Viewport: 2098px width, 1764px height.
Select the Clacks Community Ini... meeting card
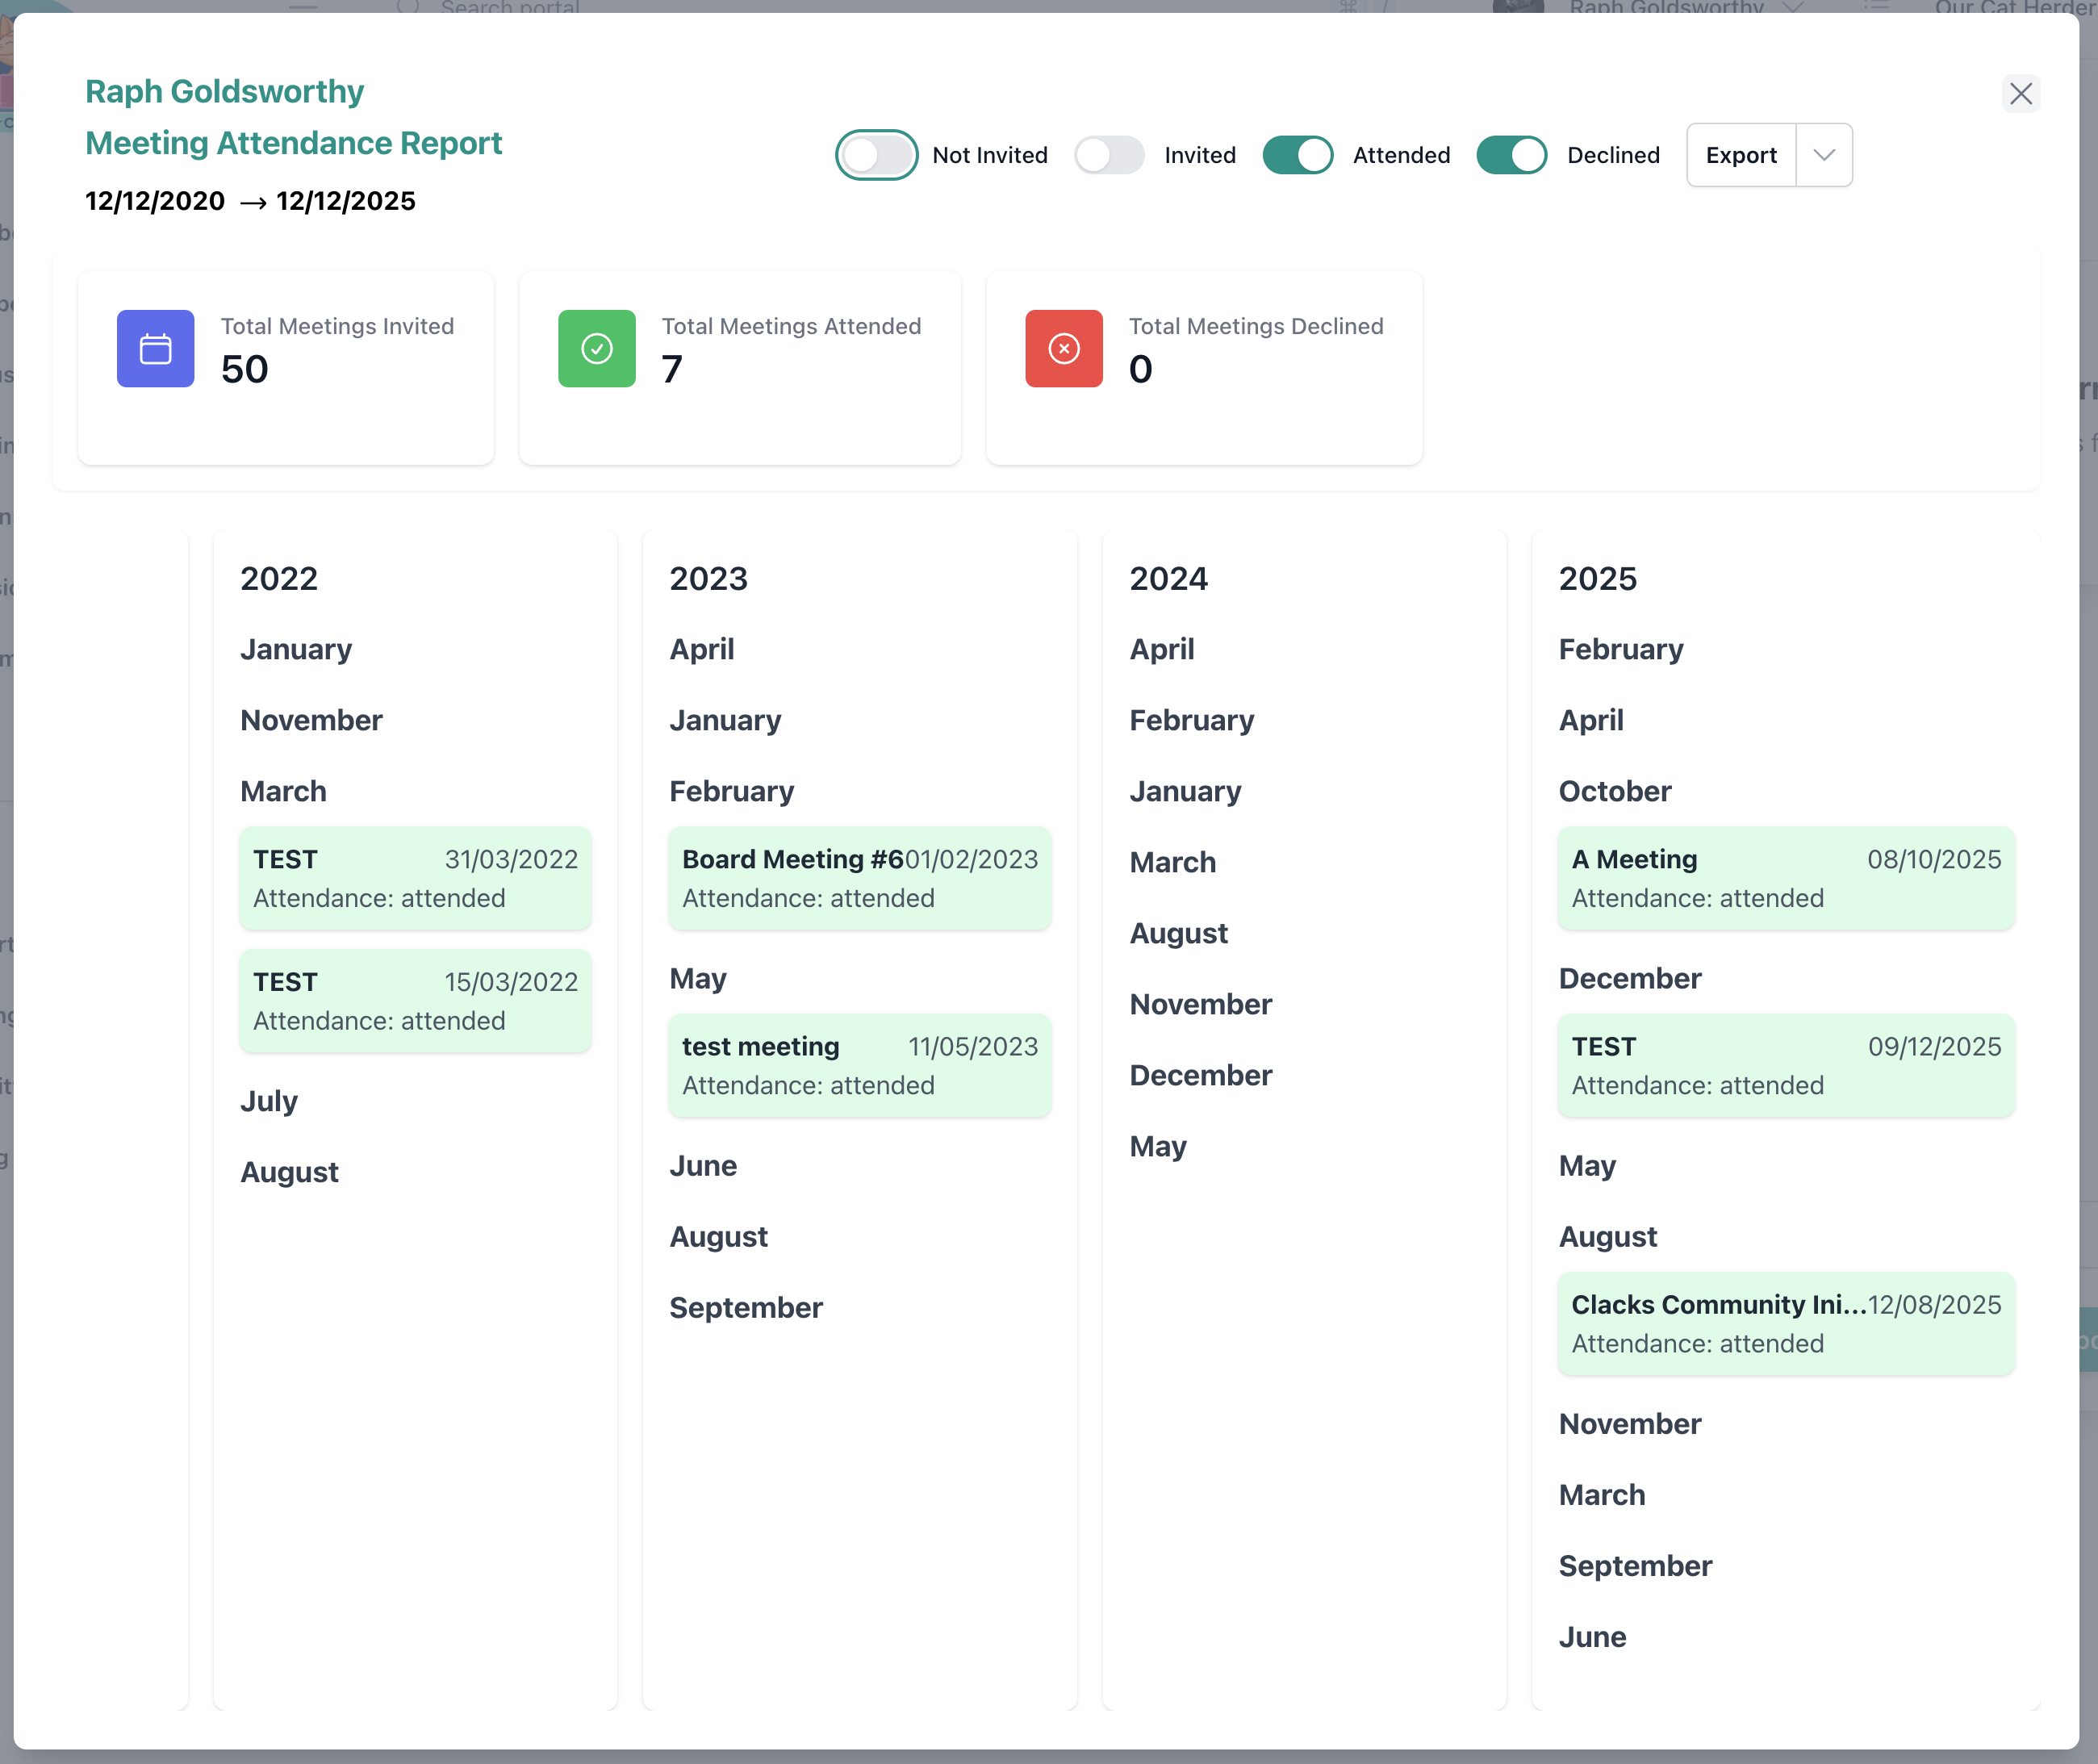[x=1785, y=1323]
